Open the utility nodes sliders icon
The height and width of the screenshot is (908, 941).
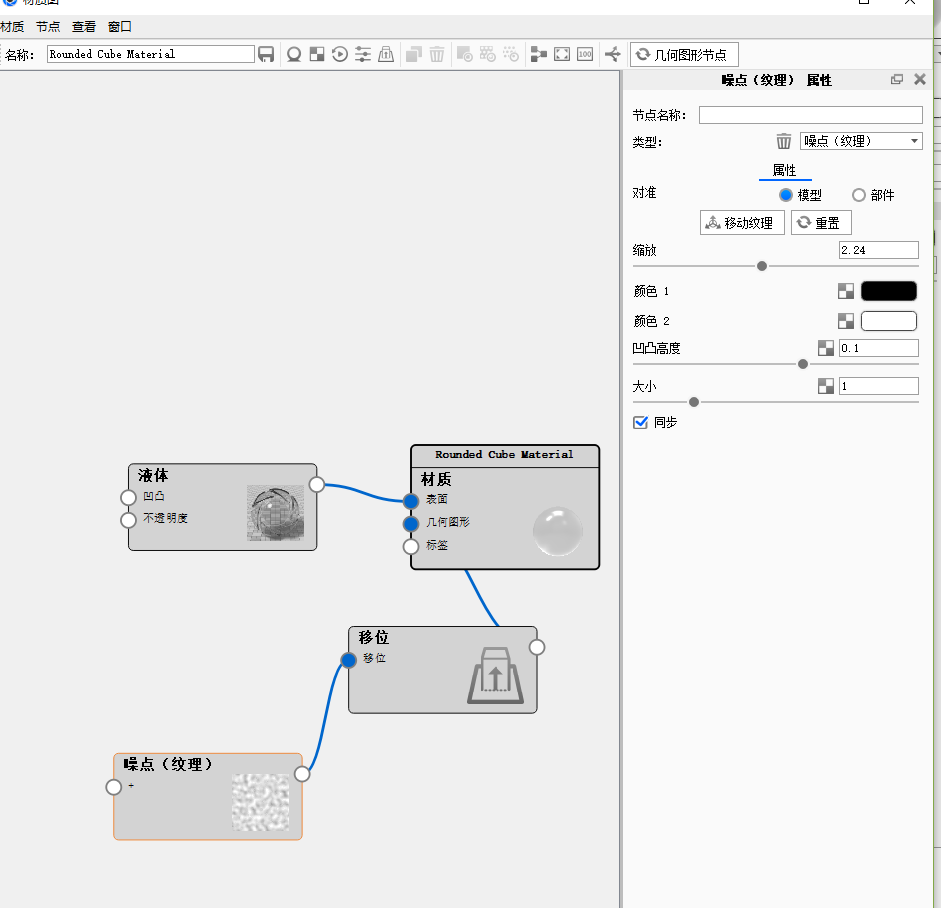[363, 55]
